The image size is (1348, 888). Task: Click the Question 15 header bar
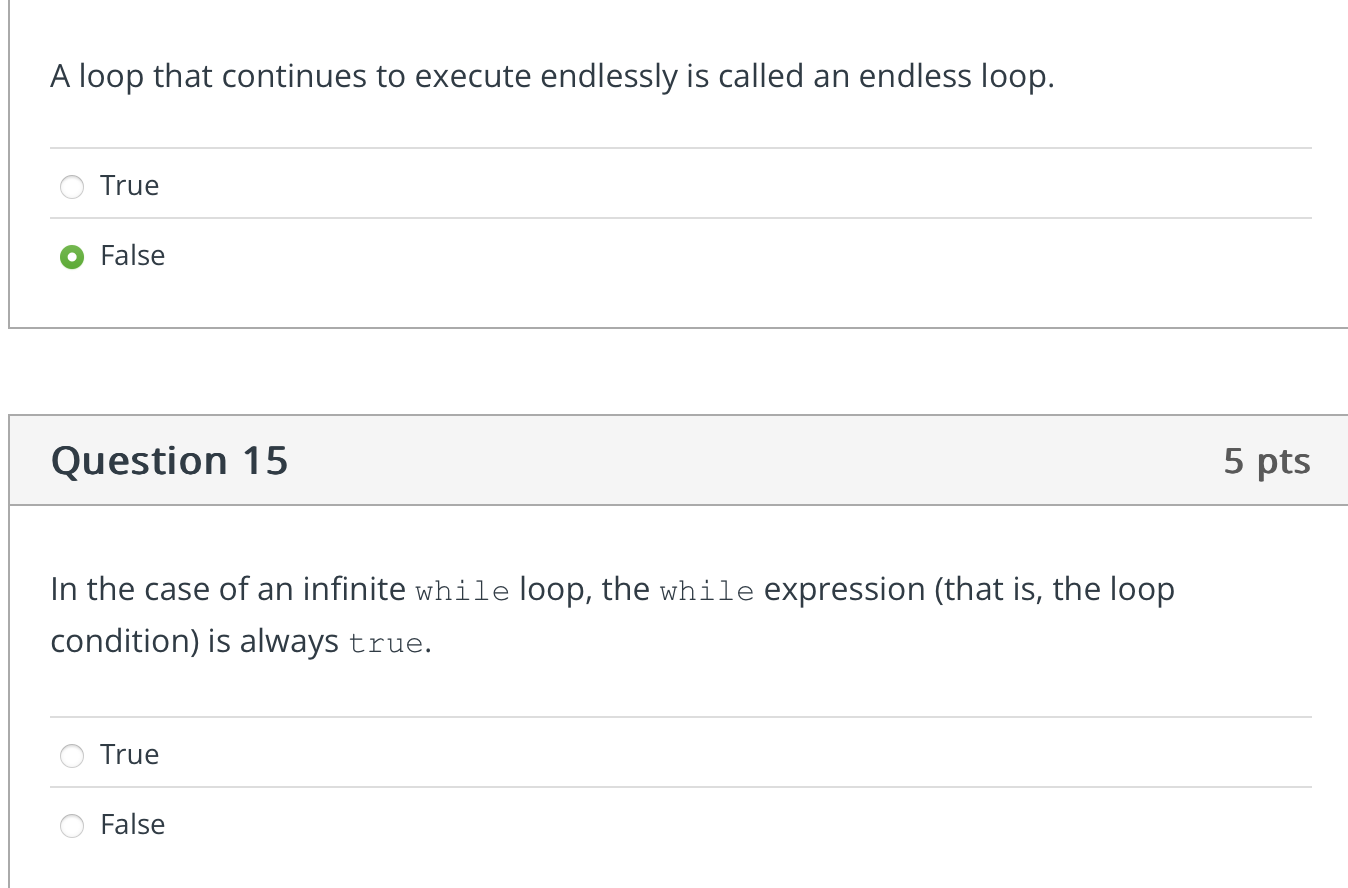[674, 460]
